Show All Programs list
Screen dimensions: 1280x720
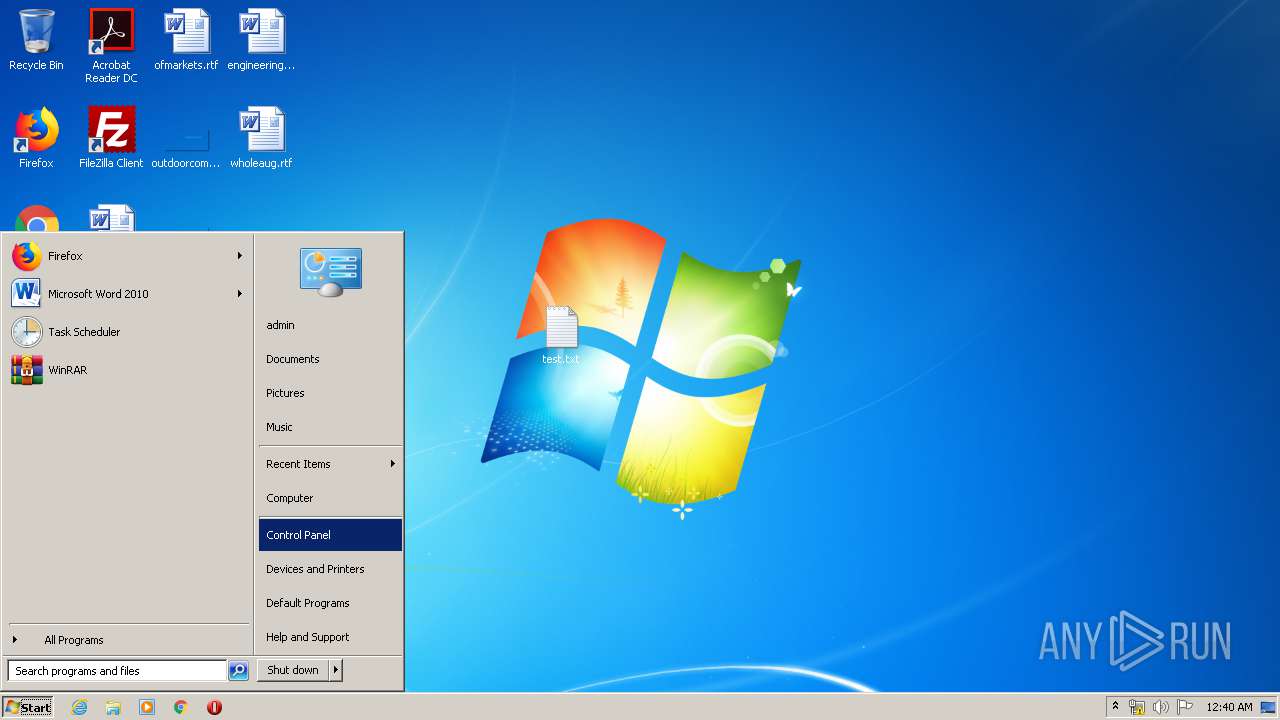click(x=127, y=640)
